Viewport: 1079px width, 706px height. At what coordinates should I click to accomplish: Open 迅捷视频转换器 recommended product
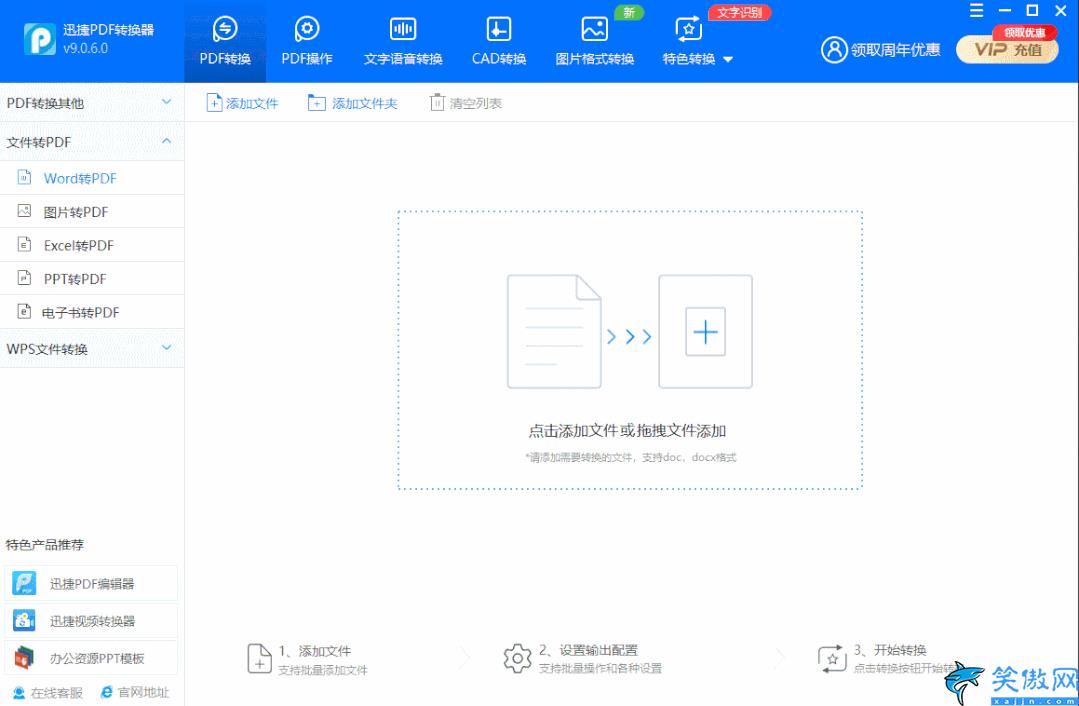click(91, 621)
